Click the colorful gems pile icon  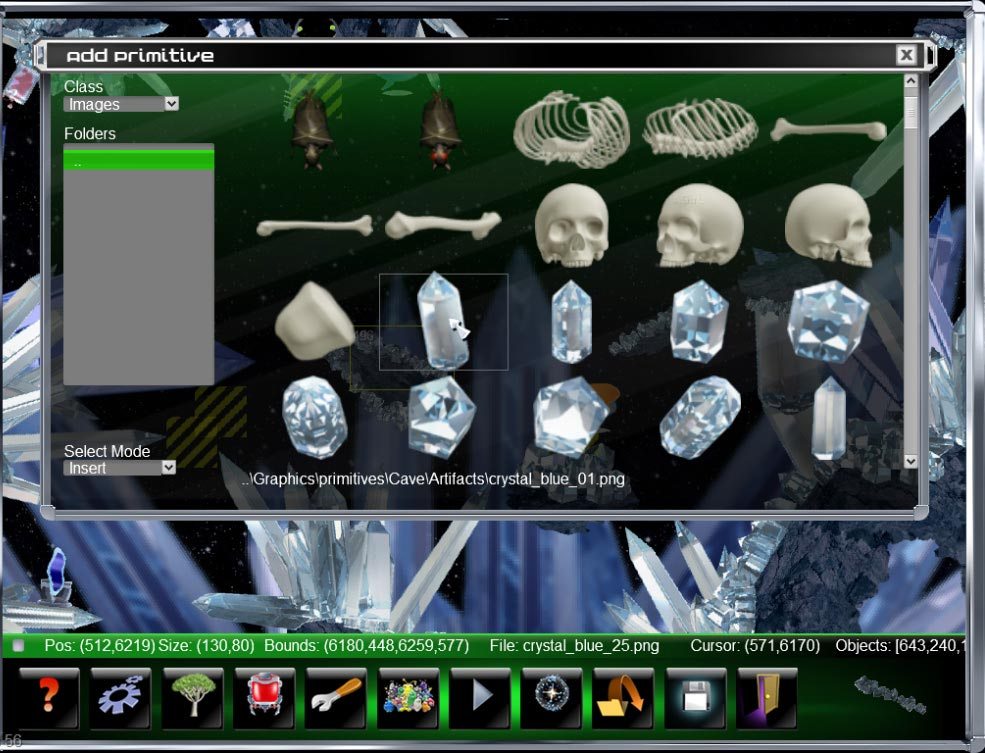coord(408,698)
